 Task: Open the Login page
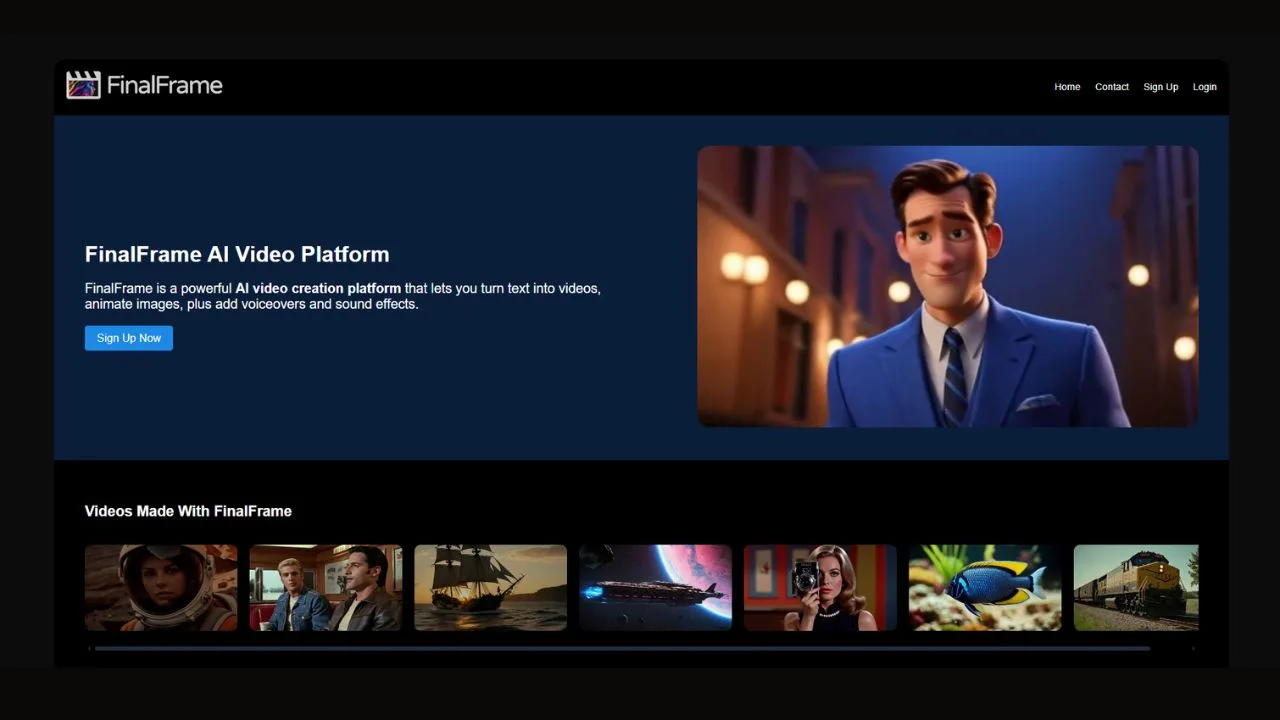tap(1204, 87)
